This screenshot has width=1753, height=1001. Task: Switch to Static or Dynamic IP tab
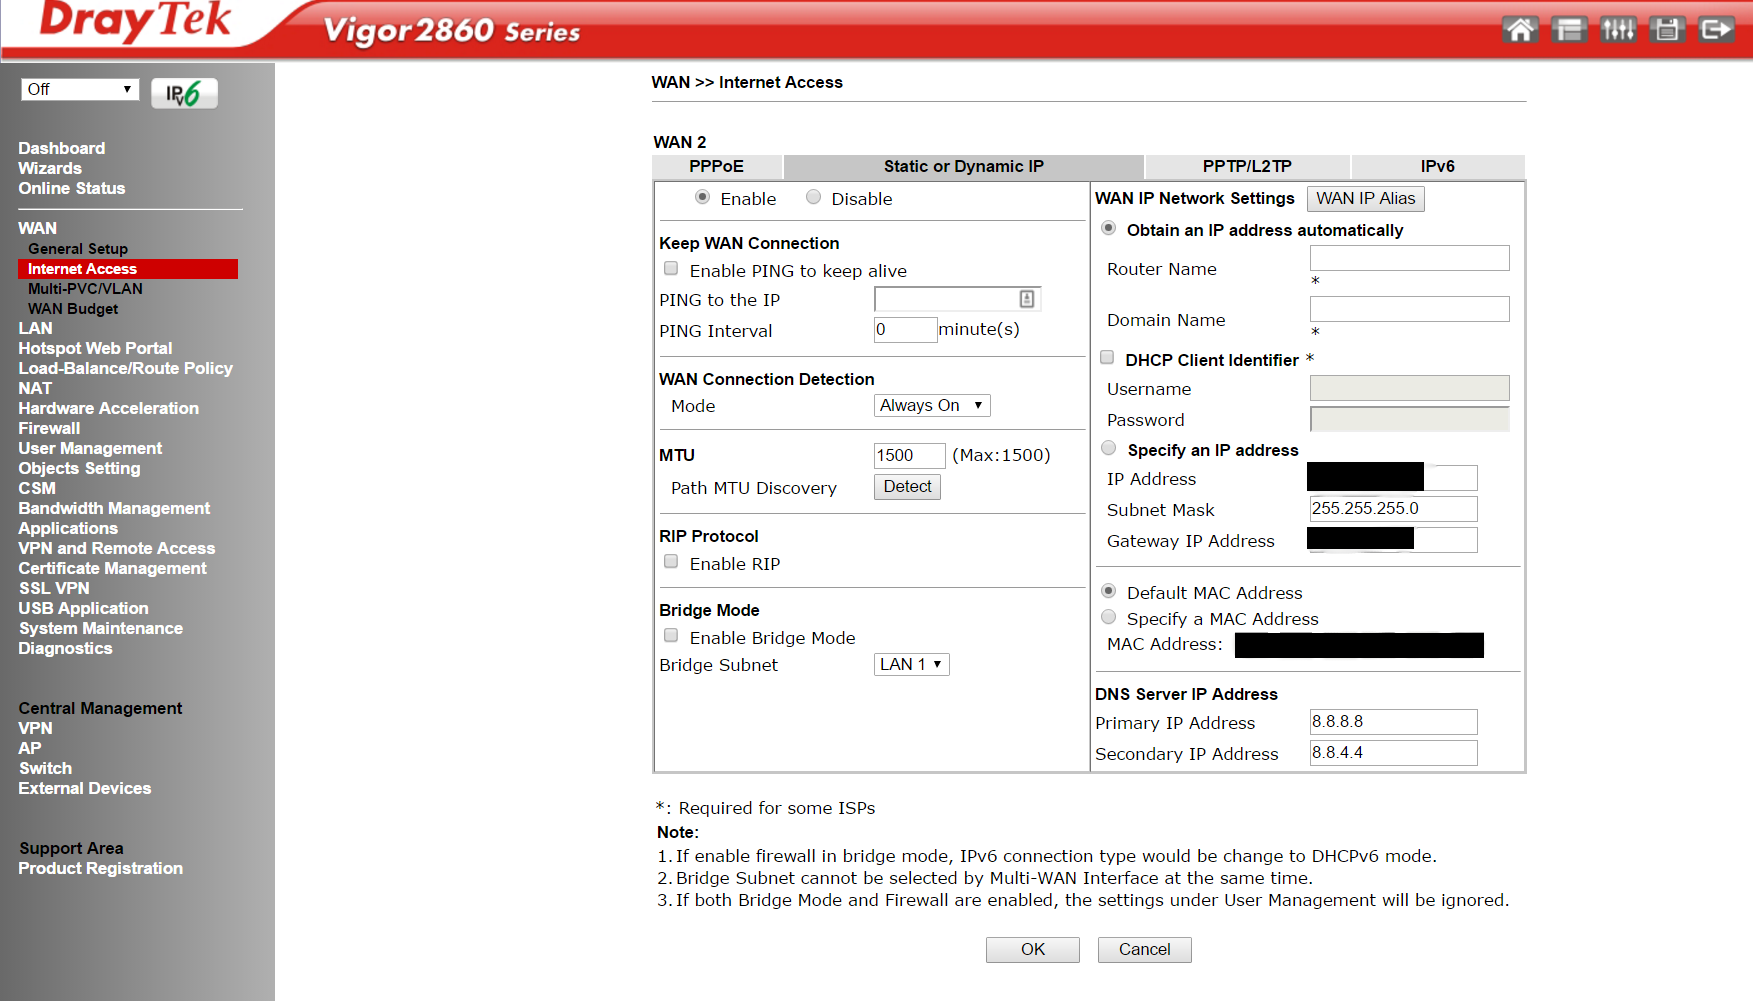[x=963, y=166]
